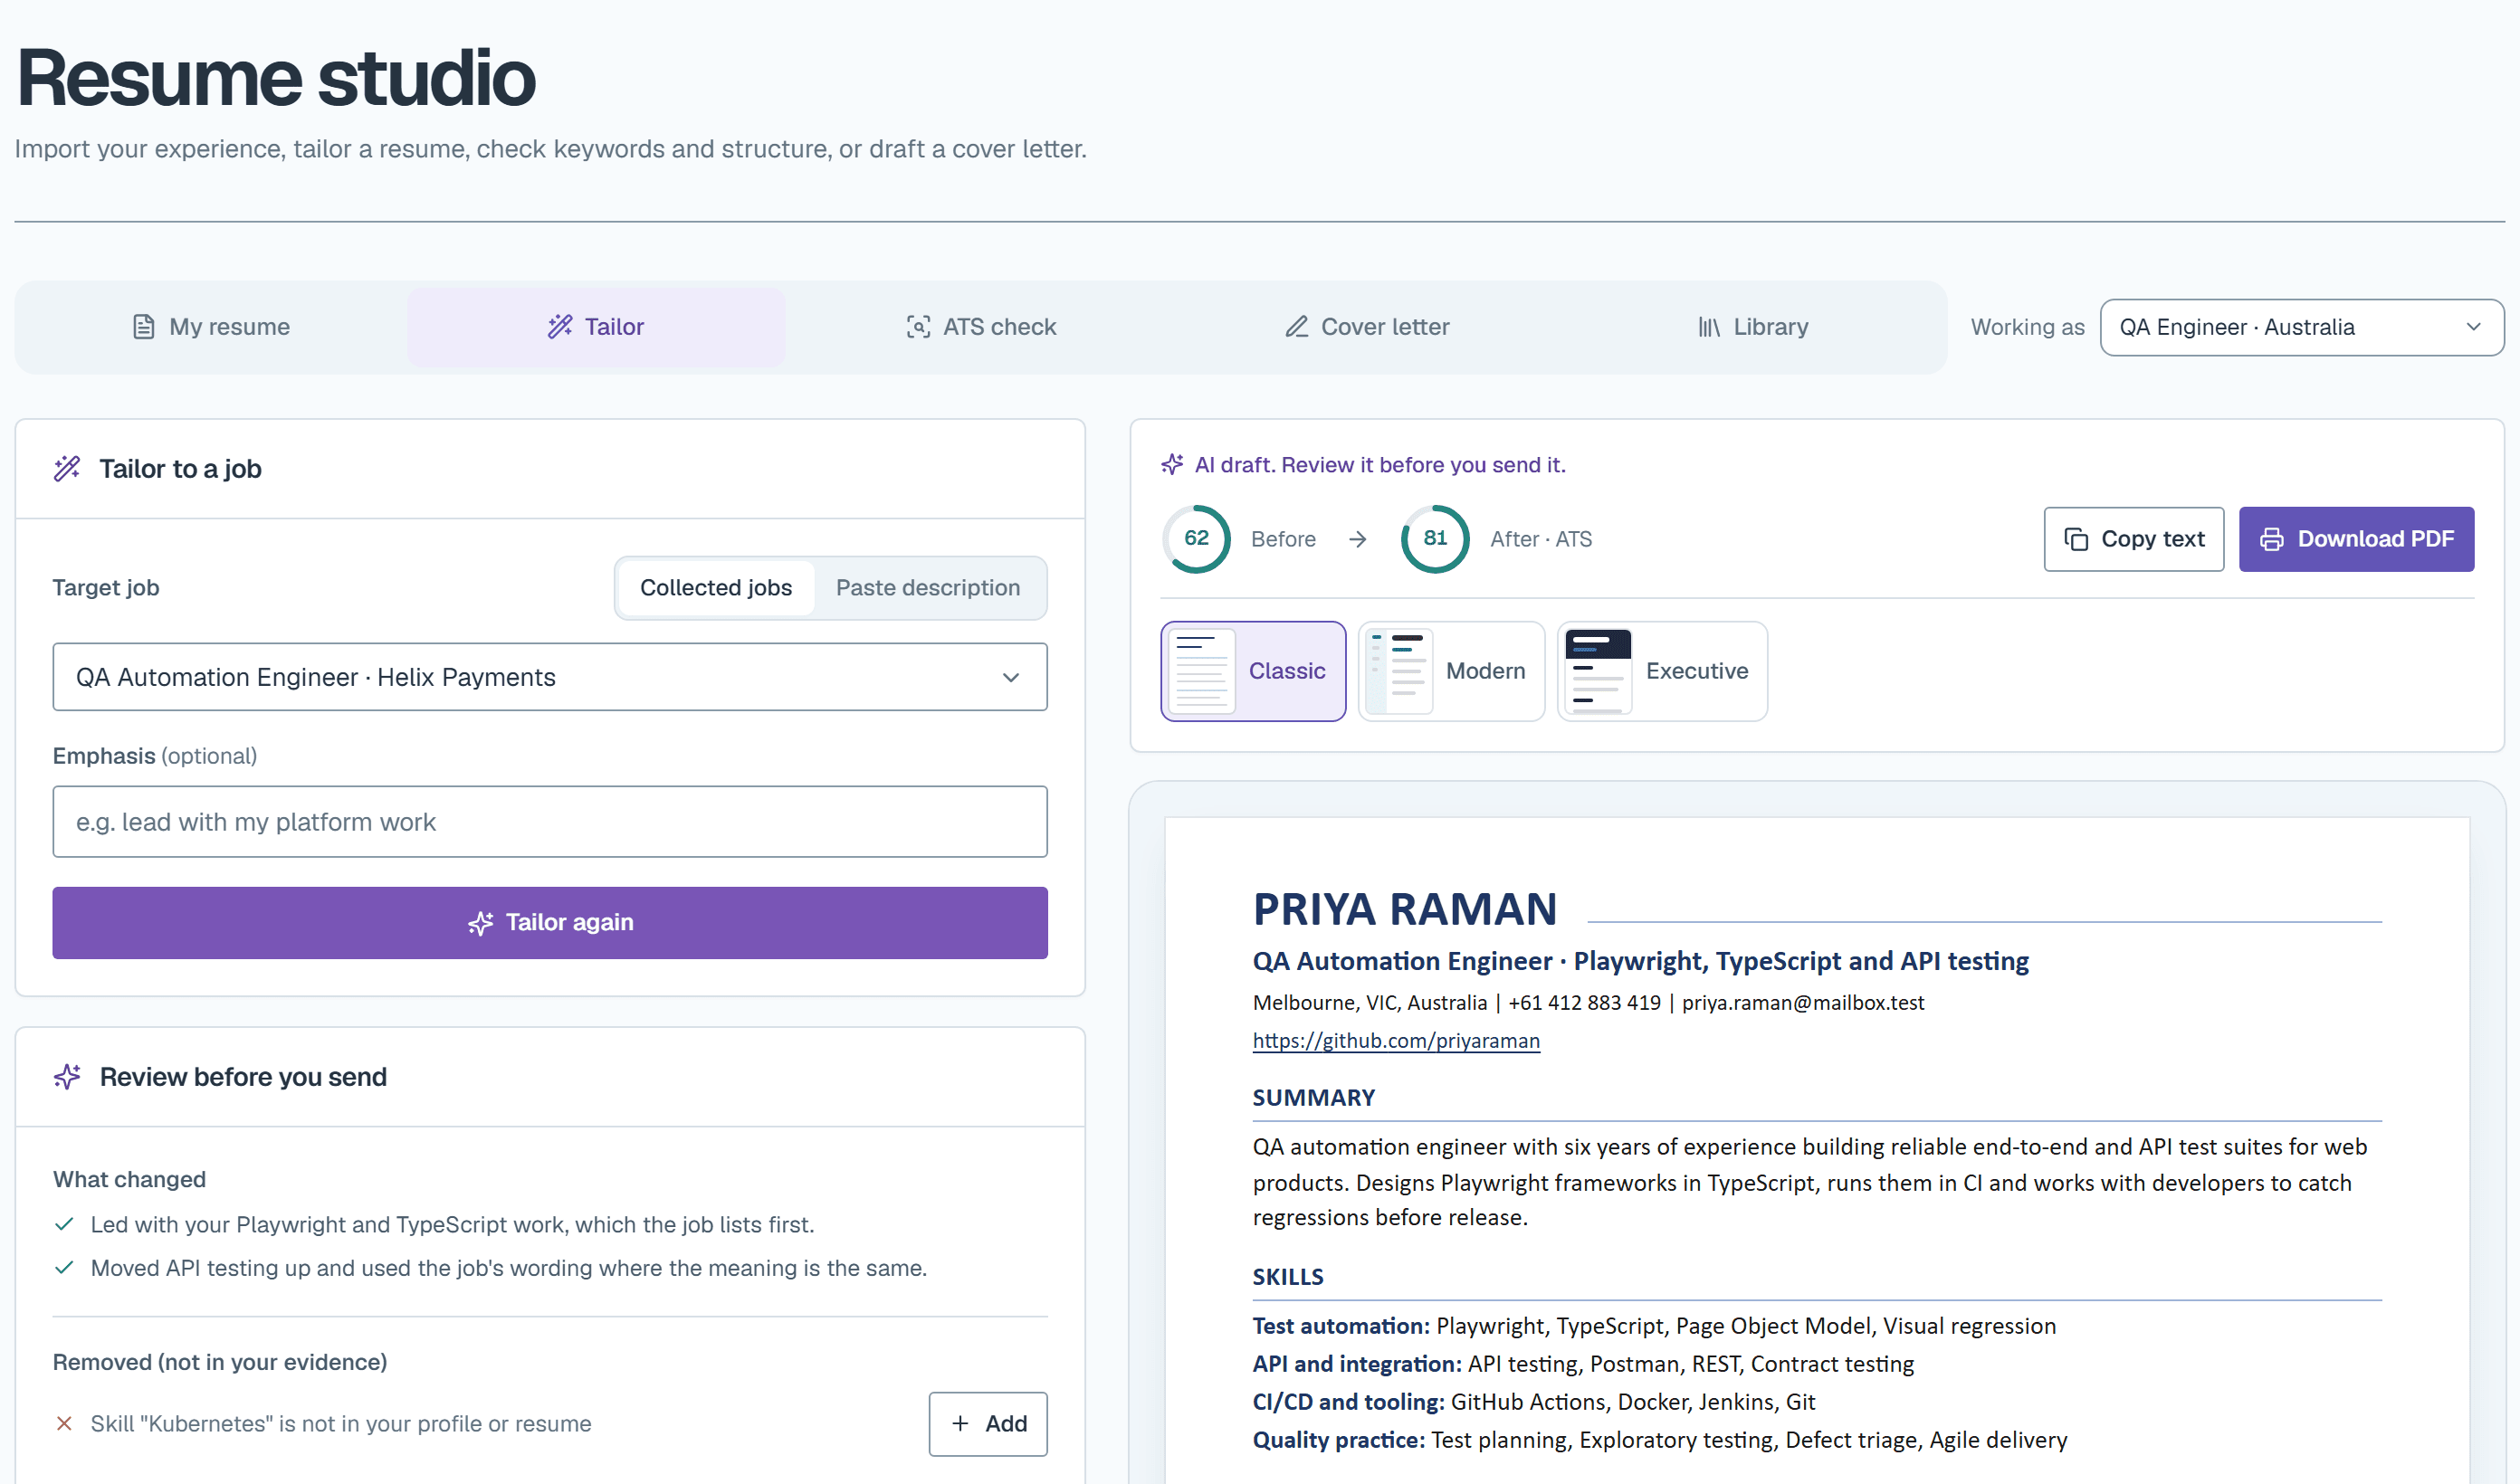Select the Collected jobs toggle option

tap(716, 588)
